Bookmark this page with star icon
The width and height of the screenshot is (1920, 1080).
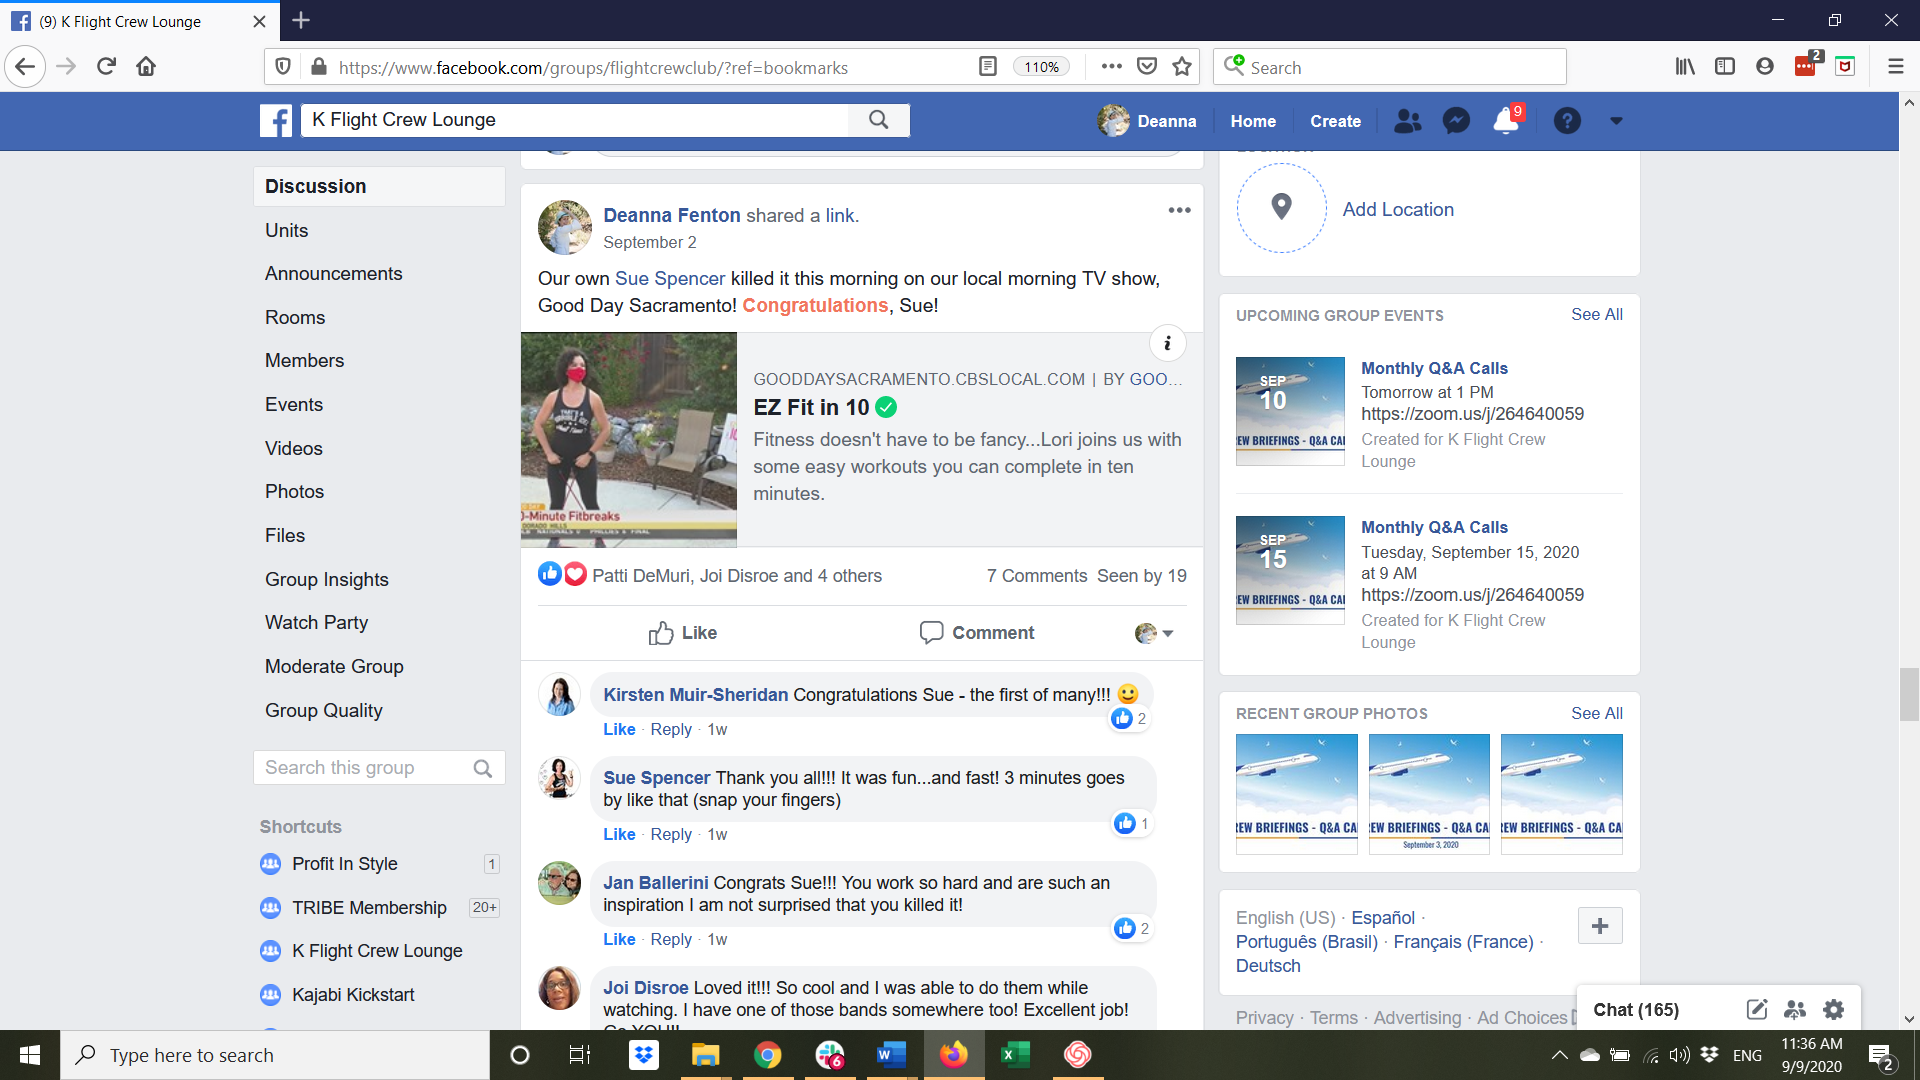[x=1182, y=67]
